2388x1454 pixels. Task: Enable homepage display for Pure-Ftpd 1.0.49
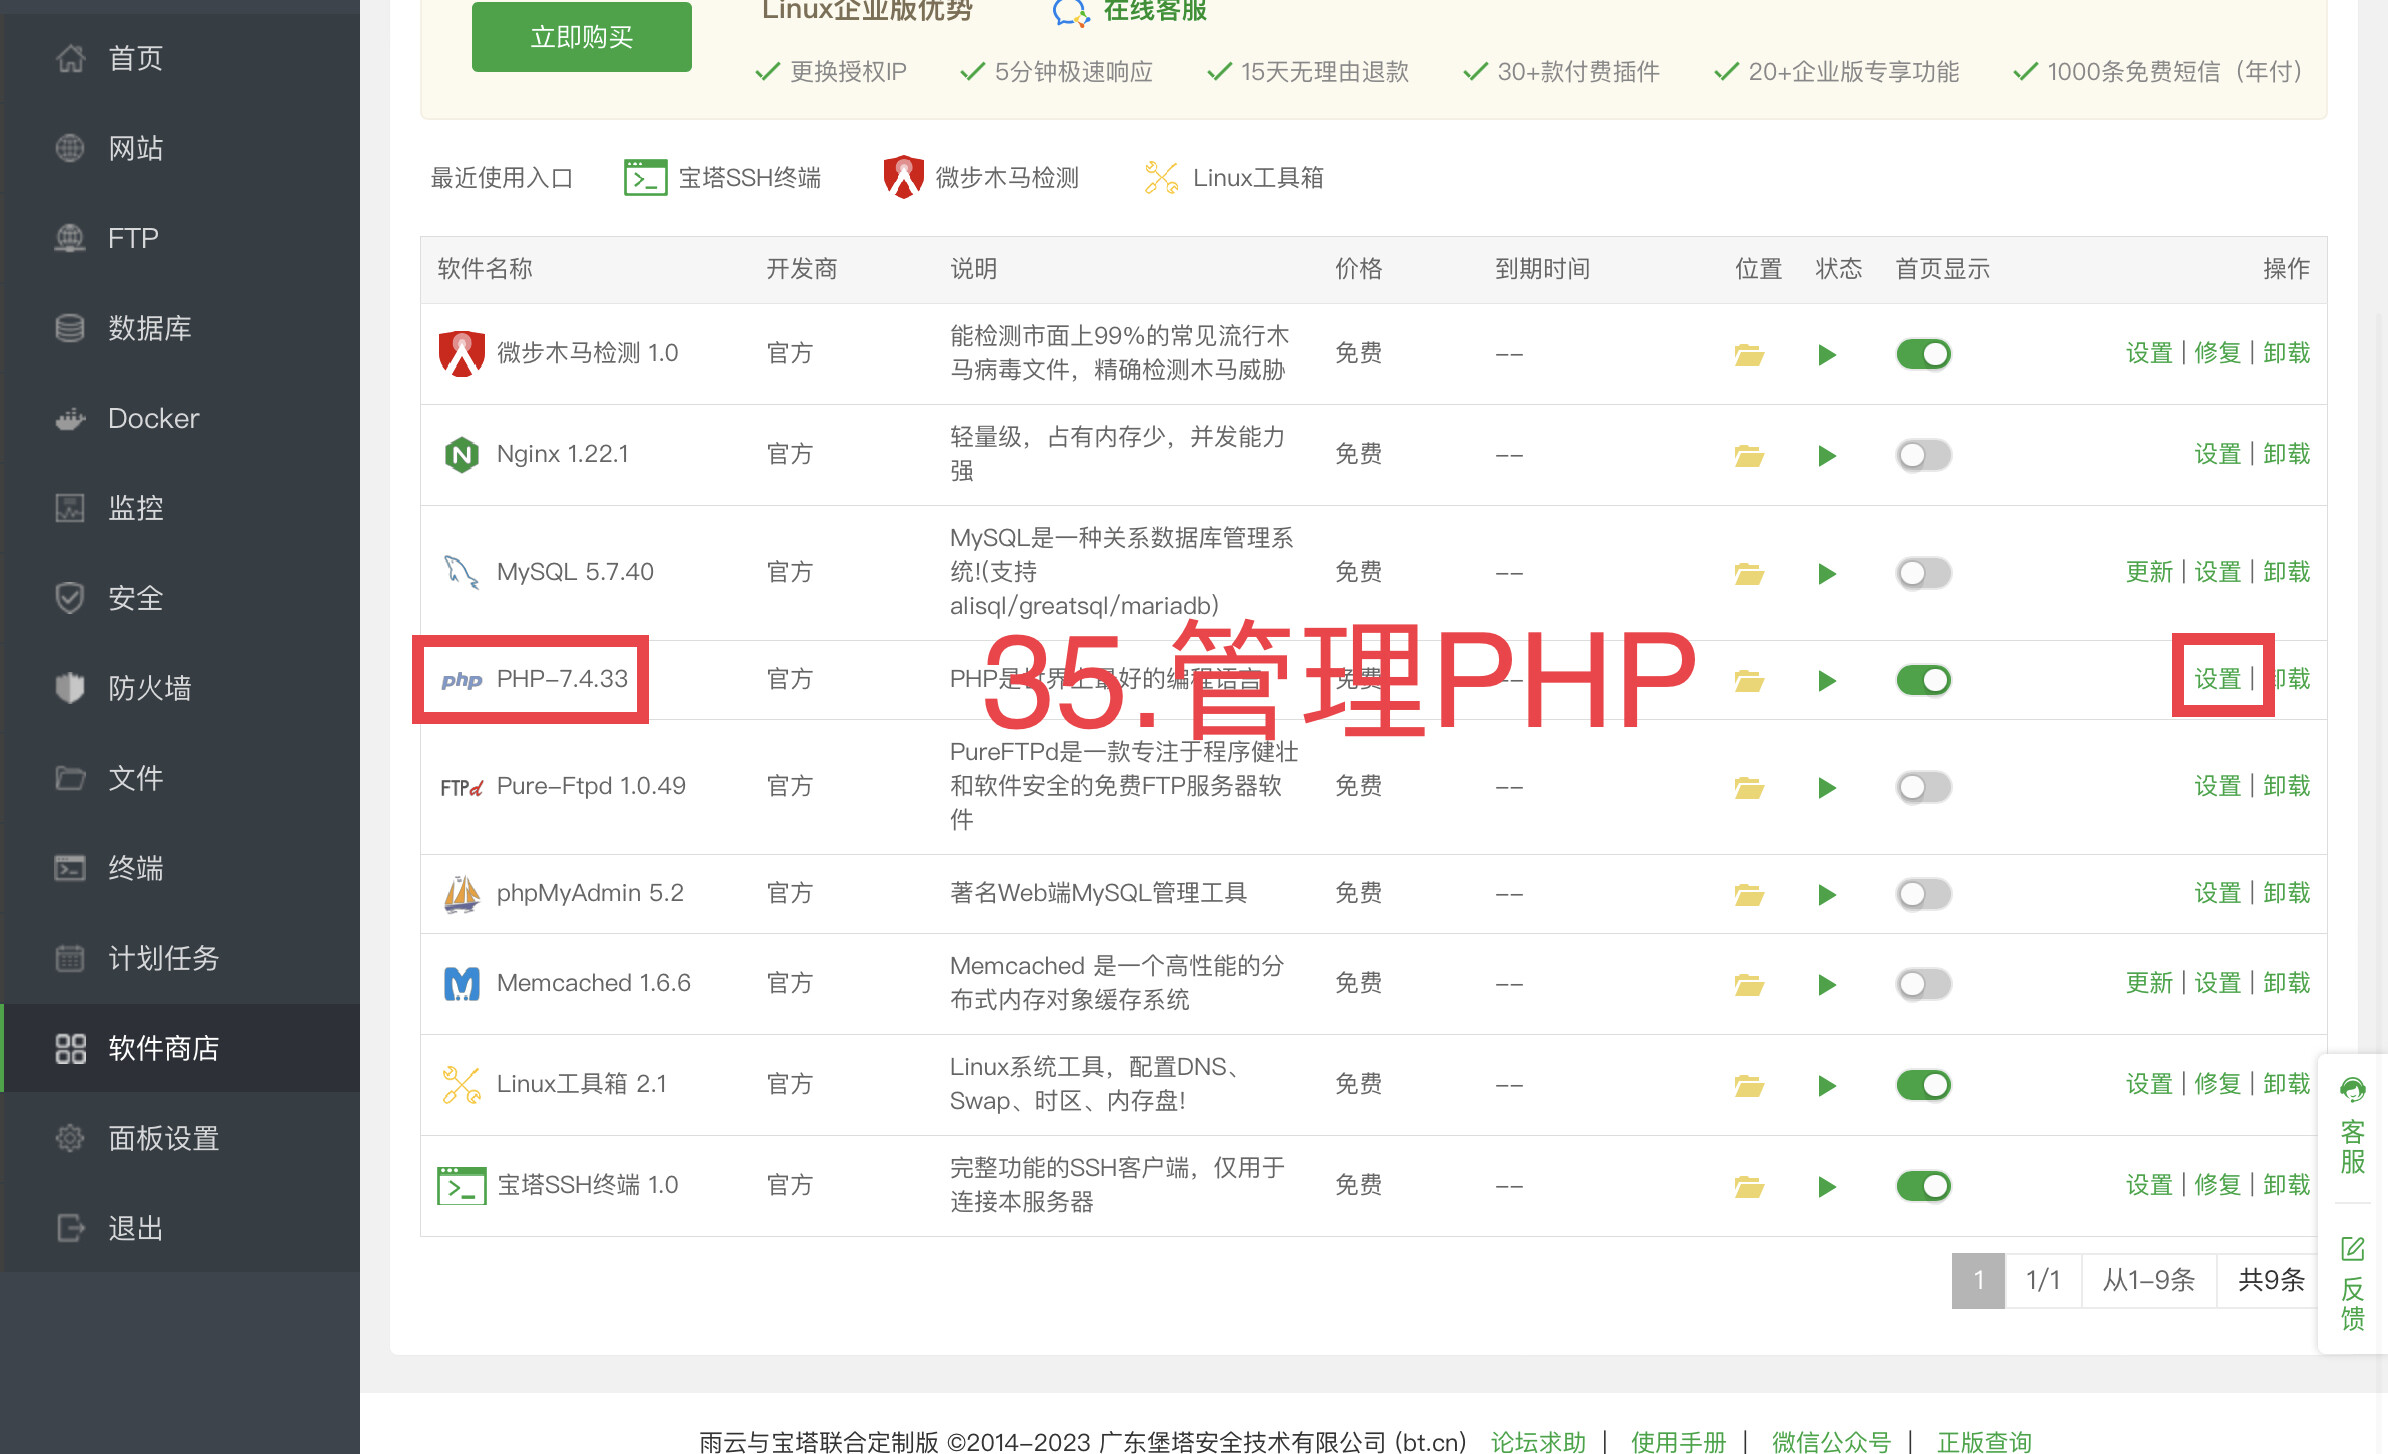point(1923,787)
